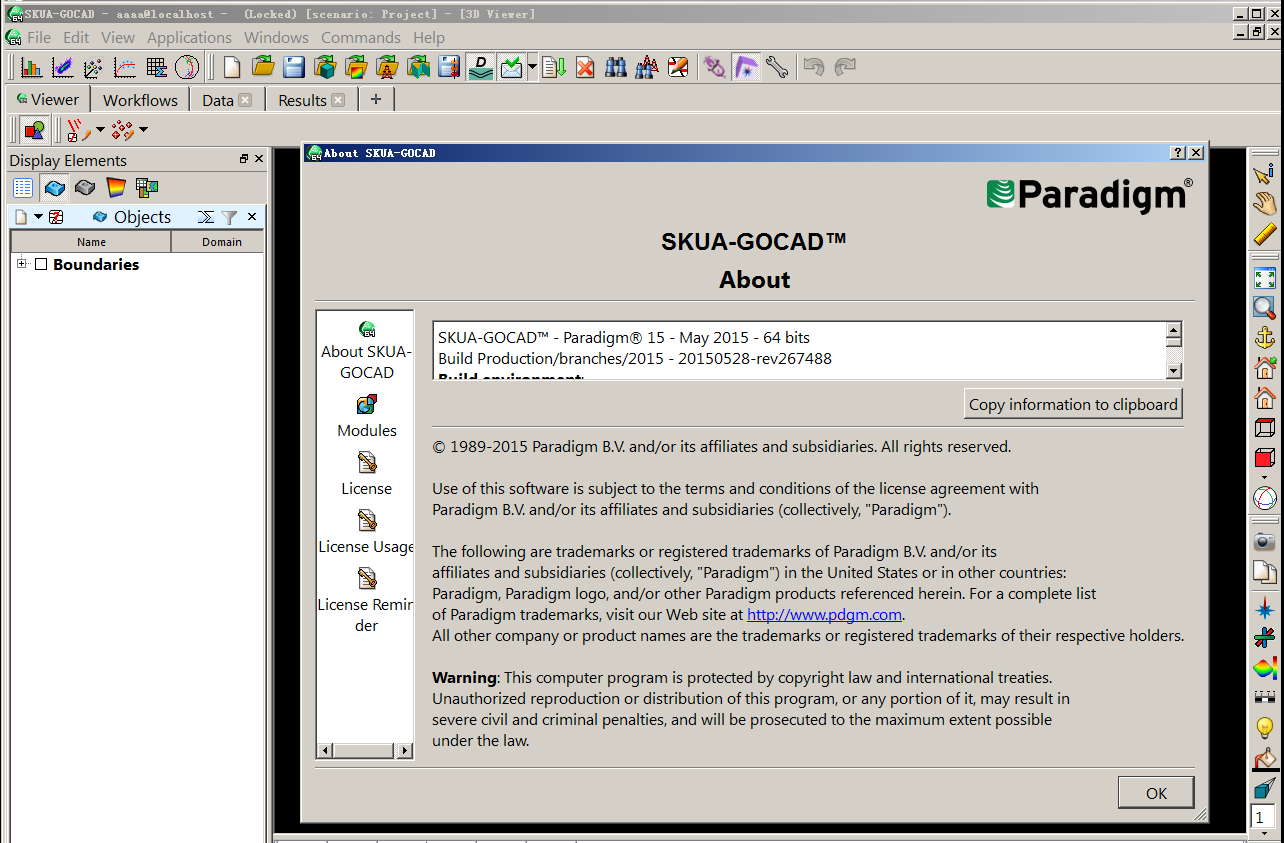1284x843 pixels.
Task: Select the hand pan tool
Action: 1265,203
